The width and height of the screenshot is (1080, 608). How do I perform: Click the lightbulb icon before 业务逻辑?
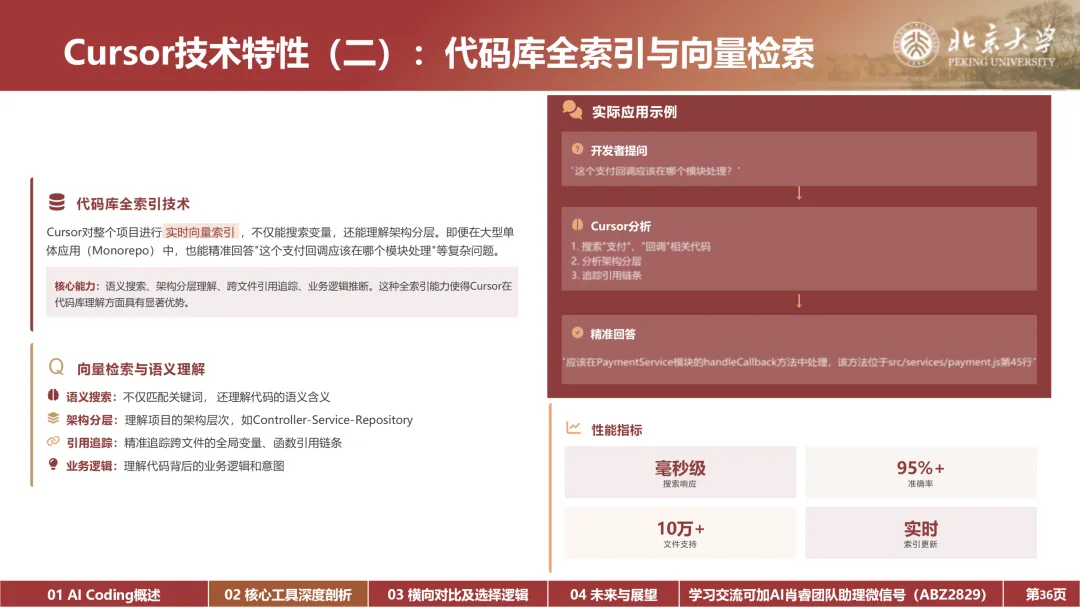pyautogui.click(x=53, y=464)
